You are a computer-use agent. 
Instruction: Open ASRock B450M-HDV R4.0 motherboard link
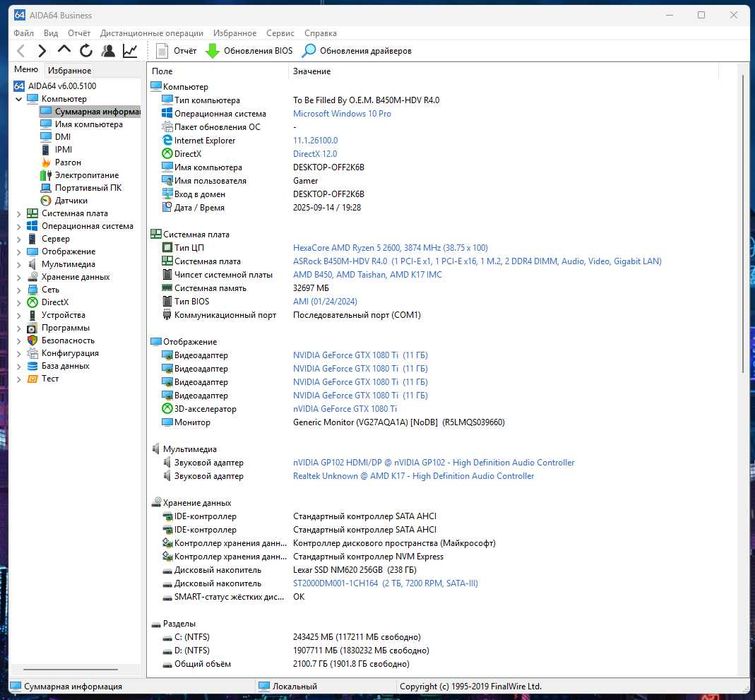(x=477, y=261)
